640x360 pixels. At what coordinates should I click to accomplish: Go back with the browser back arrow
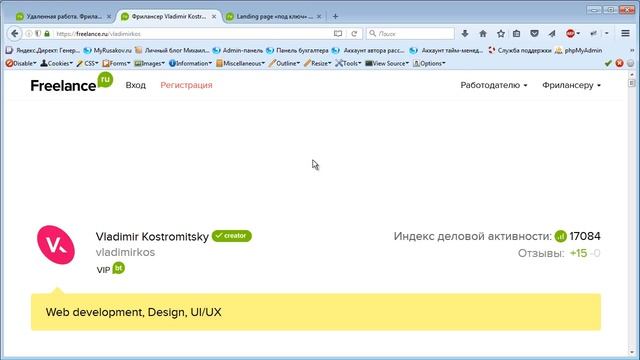click(x=15, y=33)
